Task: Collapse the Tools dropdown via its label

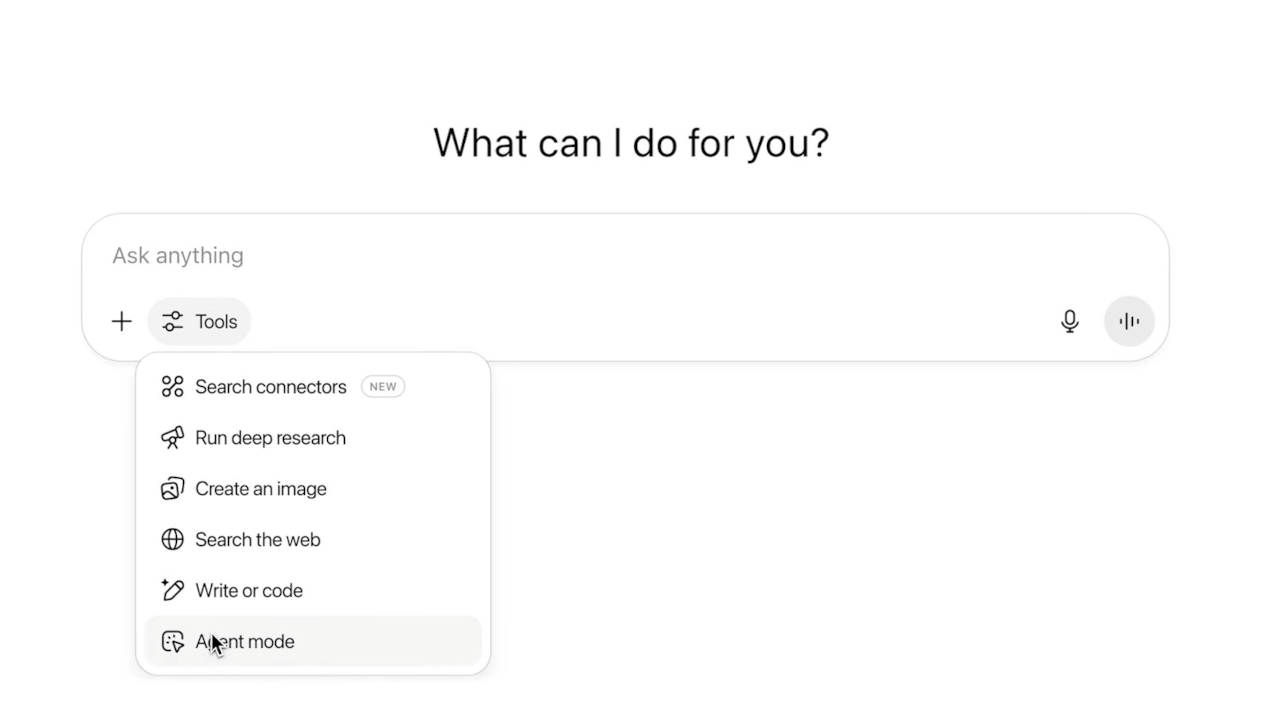Action: (x=216, y=322)
